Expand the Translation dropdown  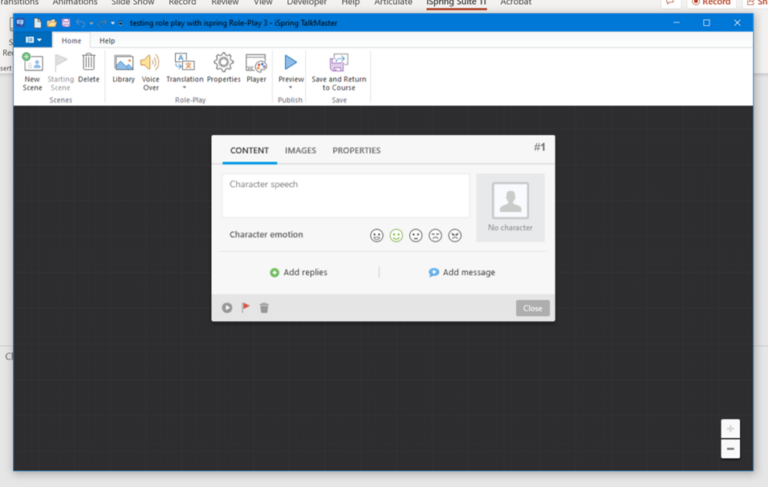tap(184, 87)
